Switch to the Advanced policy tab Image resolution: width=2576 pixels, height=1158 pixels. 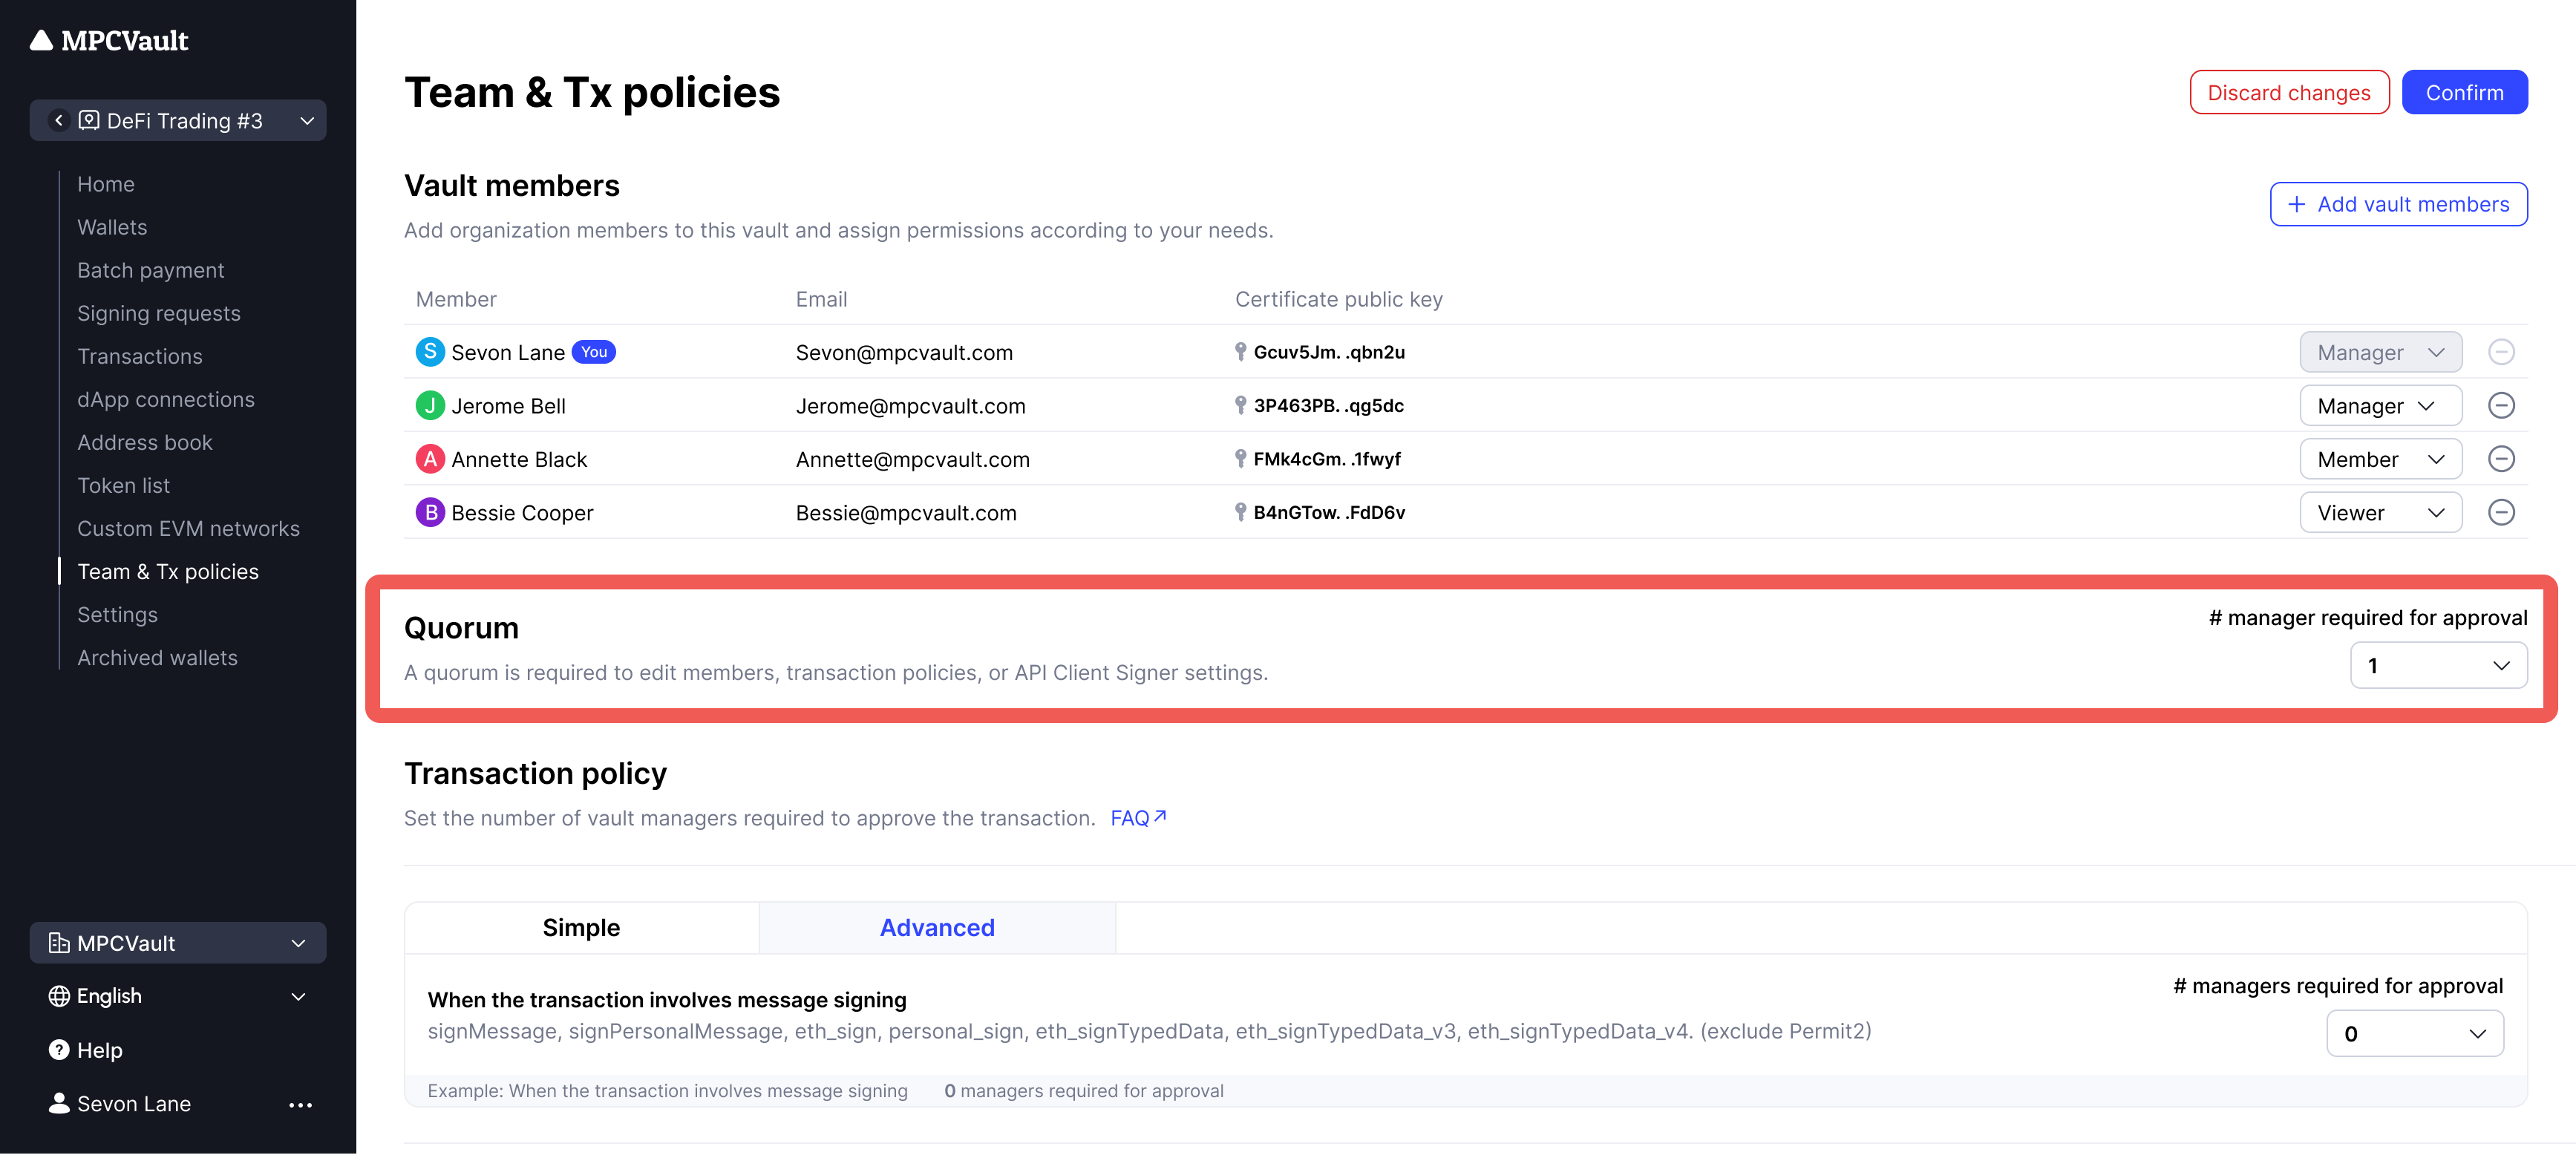click(937, 928)
